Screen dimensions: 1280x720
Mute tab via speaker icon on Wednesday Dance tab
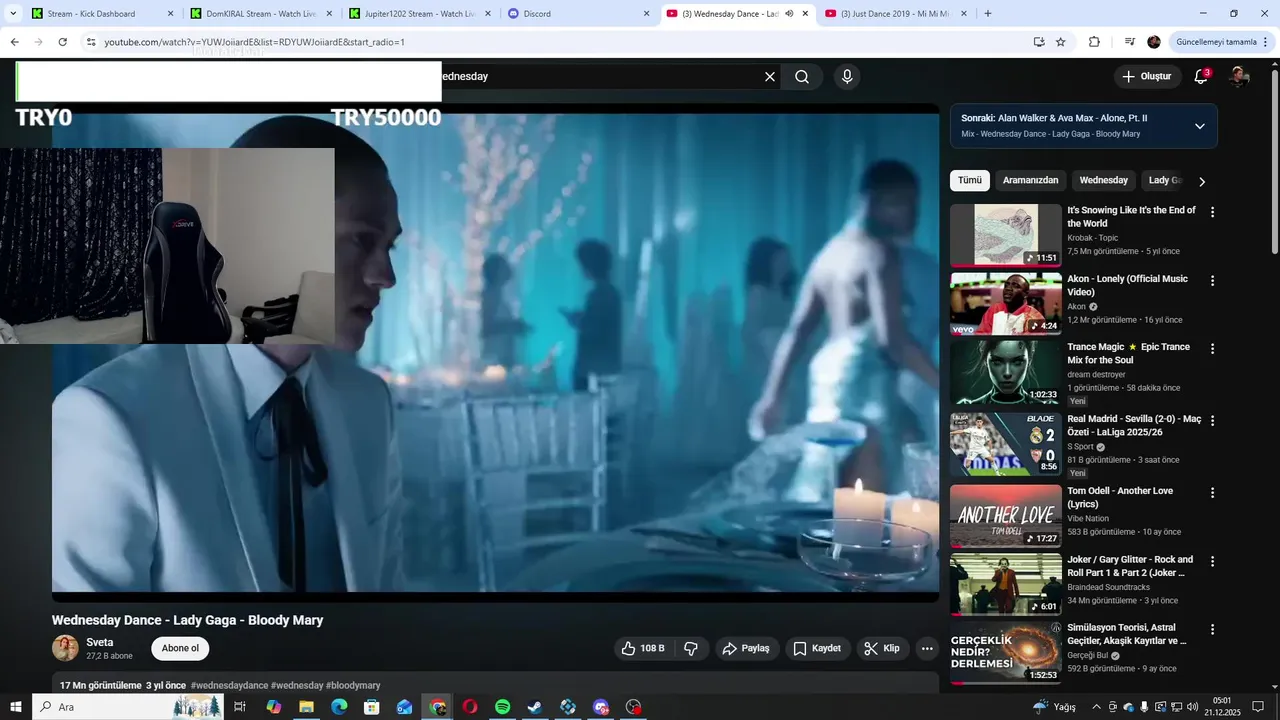pyautogui.click(x=789, y=14)
